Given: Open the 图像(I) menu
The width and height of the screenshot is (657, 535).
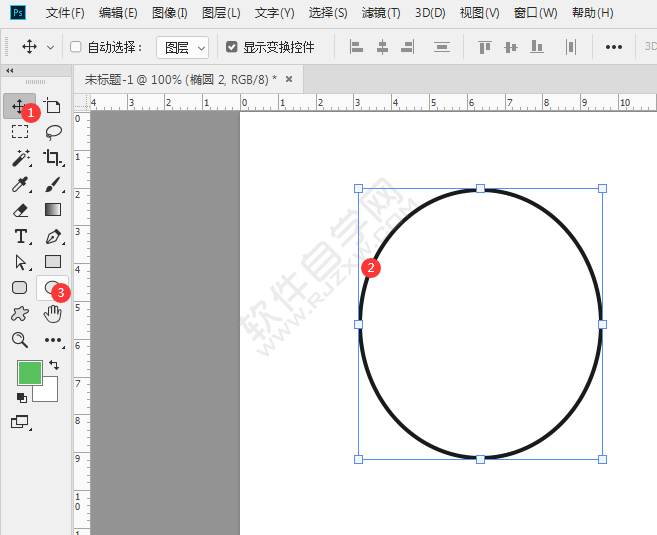Looking at the screenshot, I should (x=169, y=13).
